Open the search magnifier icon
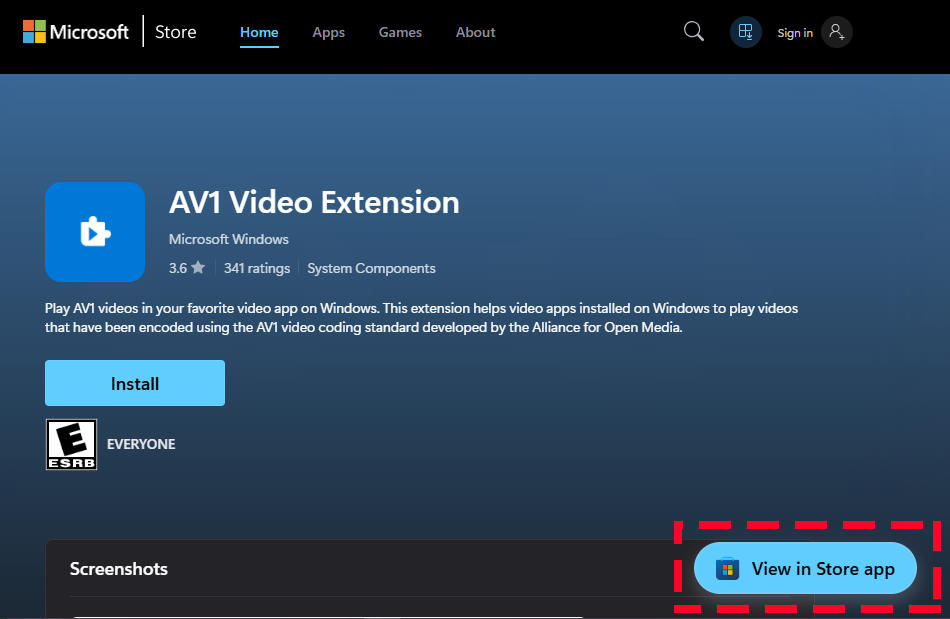This screenshot has height=619, width=950. pos(693,32)
